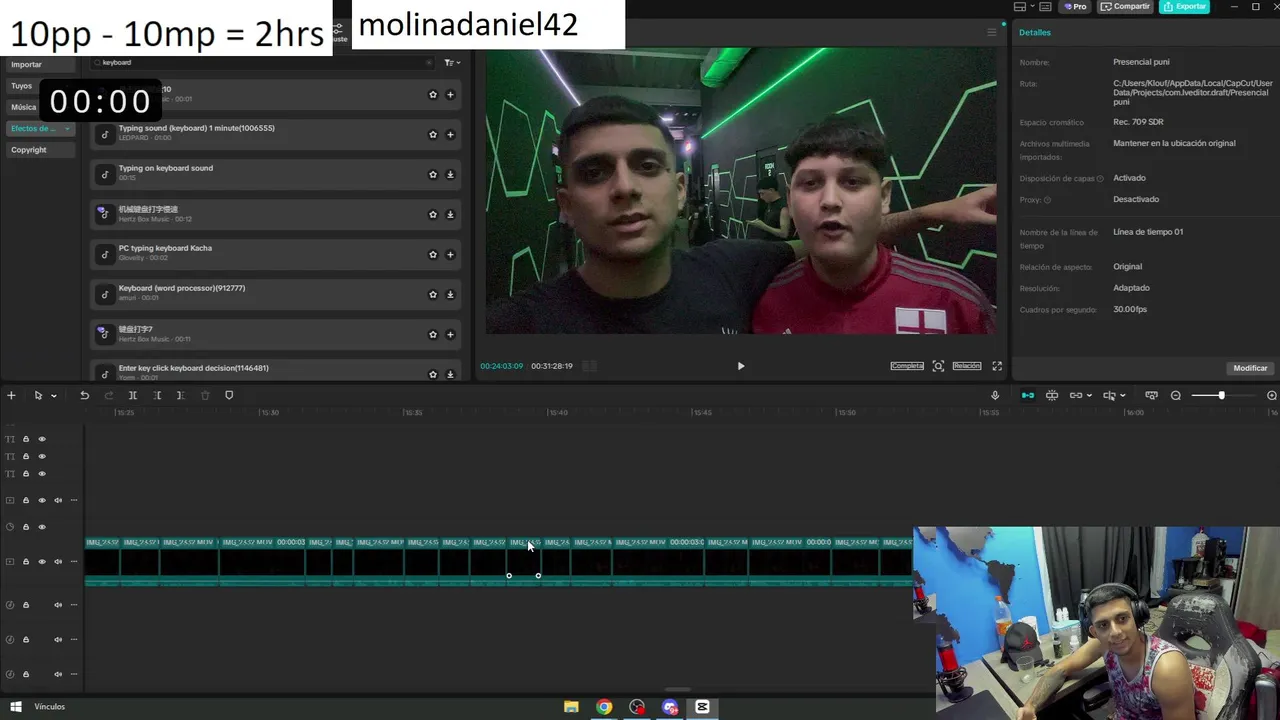Open File Explorer from the taskbar

[571, 707]
